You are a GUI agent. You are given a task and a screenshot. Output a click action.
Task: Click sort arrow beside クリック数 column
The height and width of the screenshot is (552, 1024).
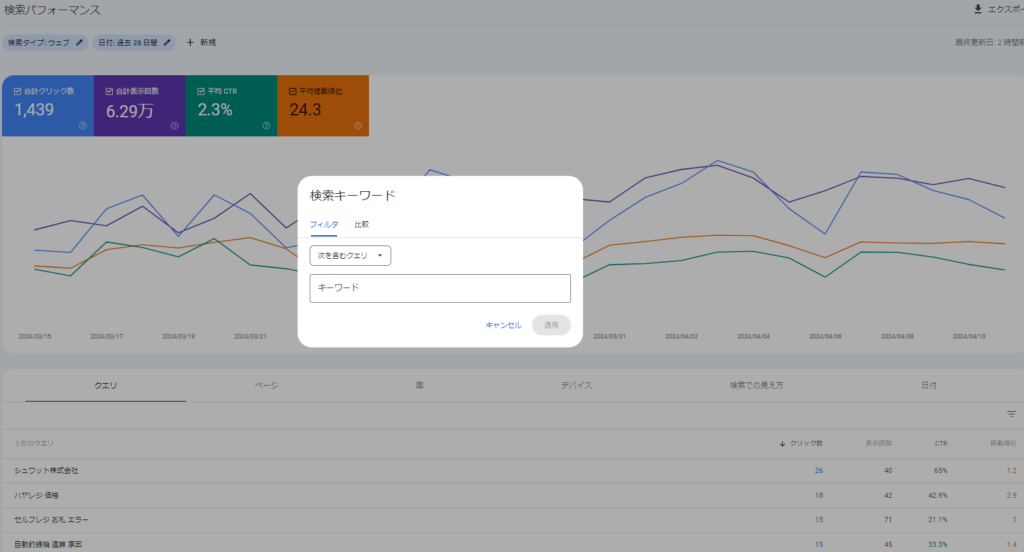tap(782, 444)
